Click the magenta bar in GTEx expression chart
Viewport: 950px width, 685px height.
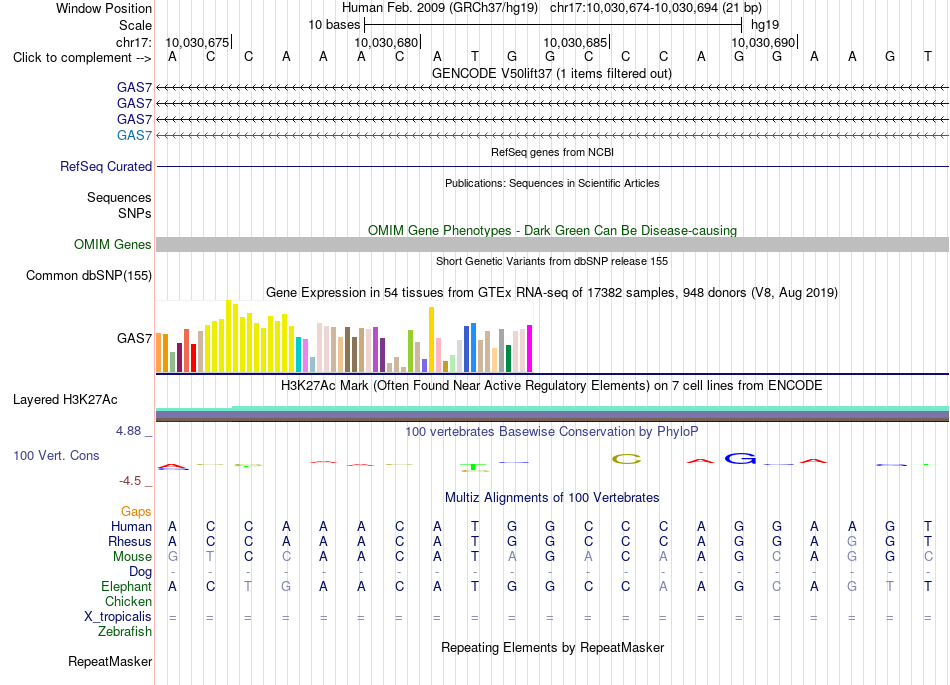point(530,348)
